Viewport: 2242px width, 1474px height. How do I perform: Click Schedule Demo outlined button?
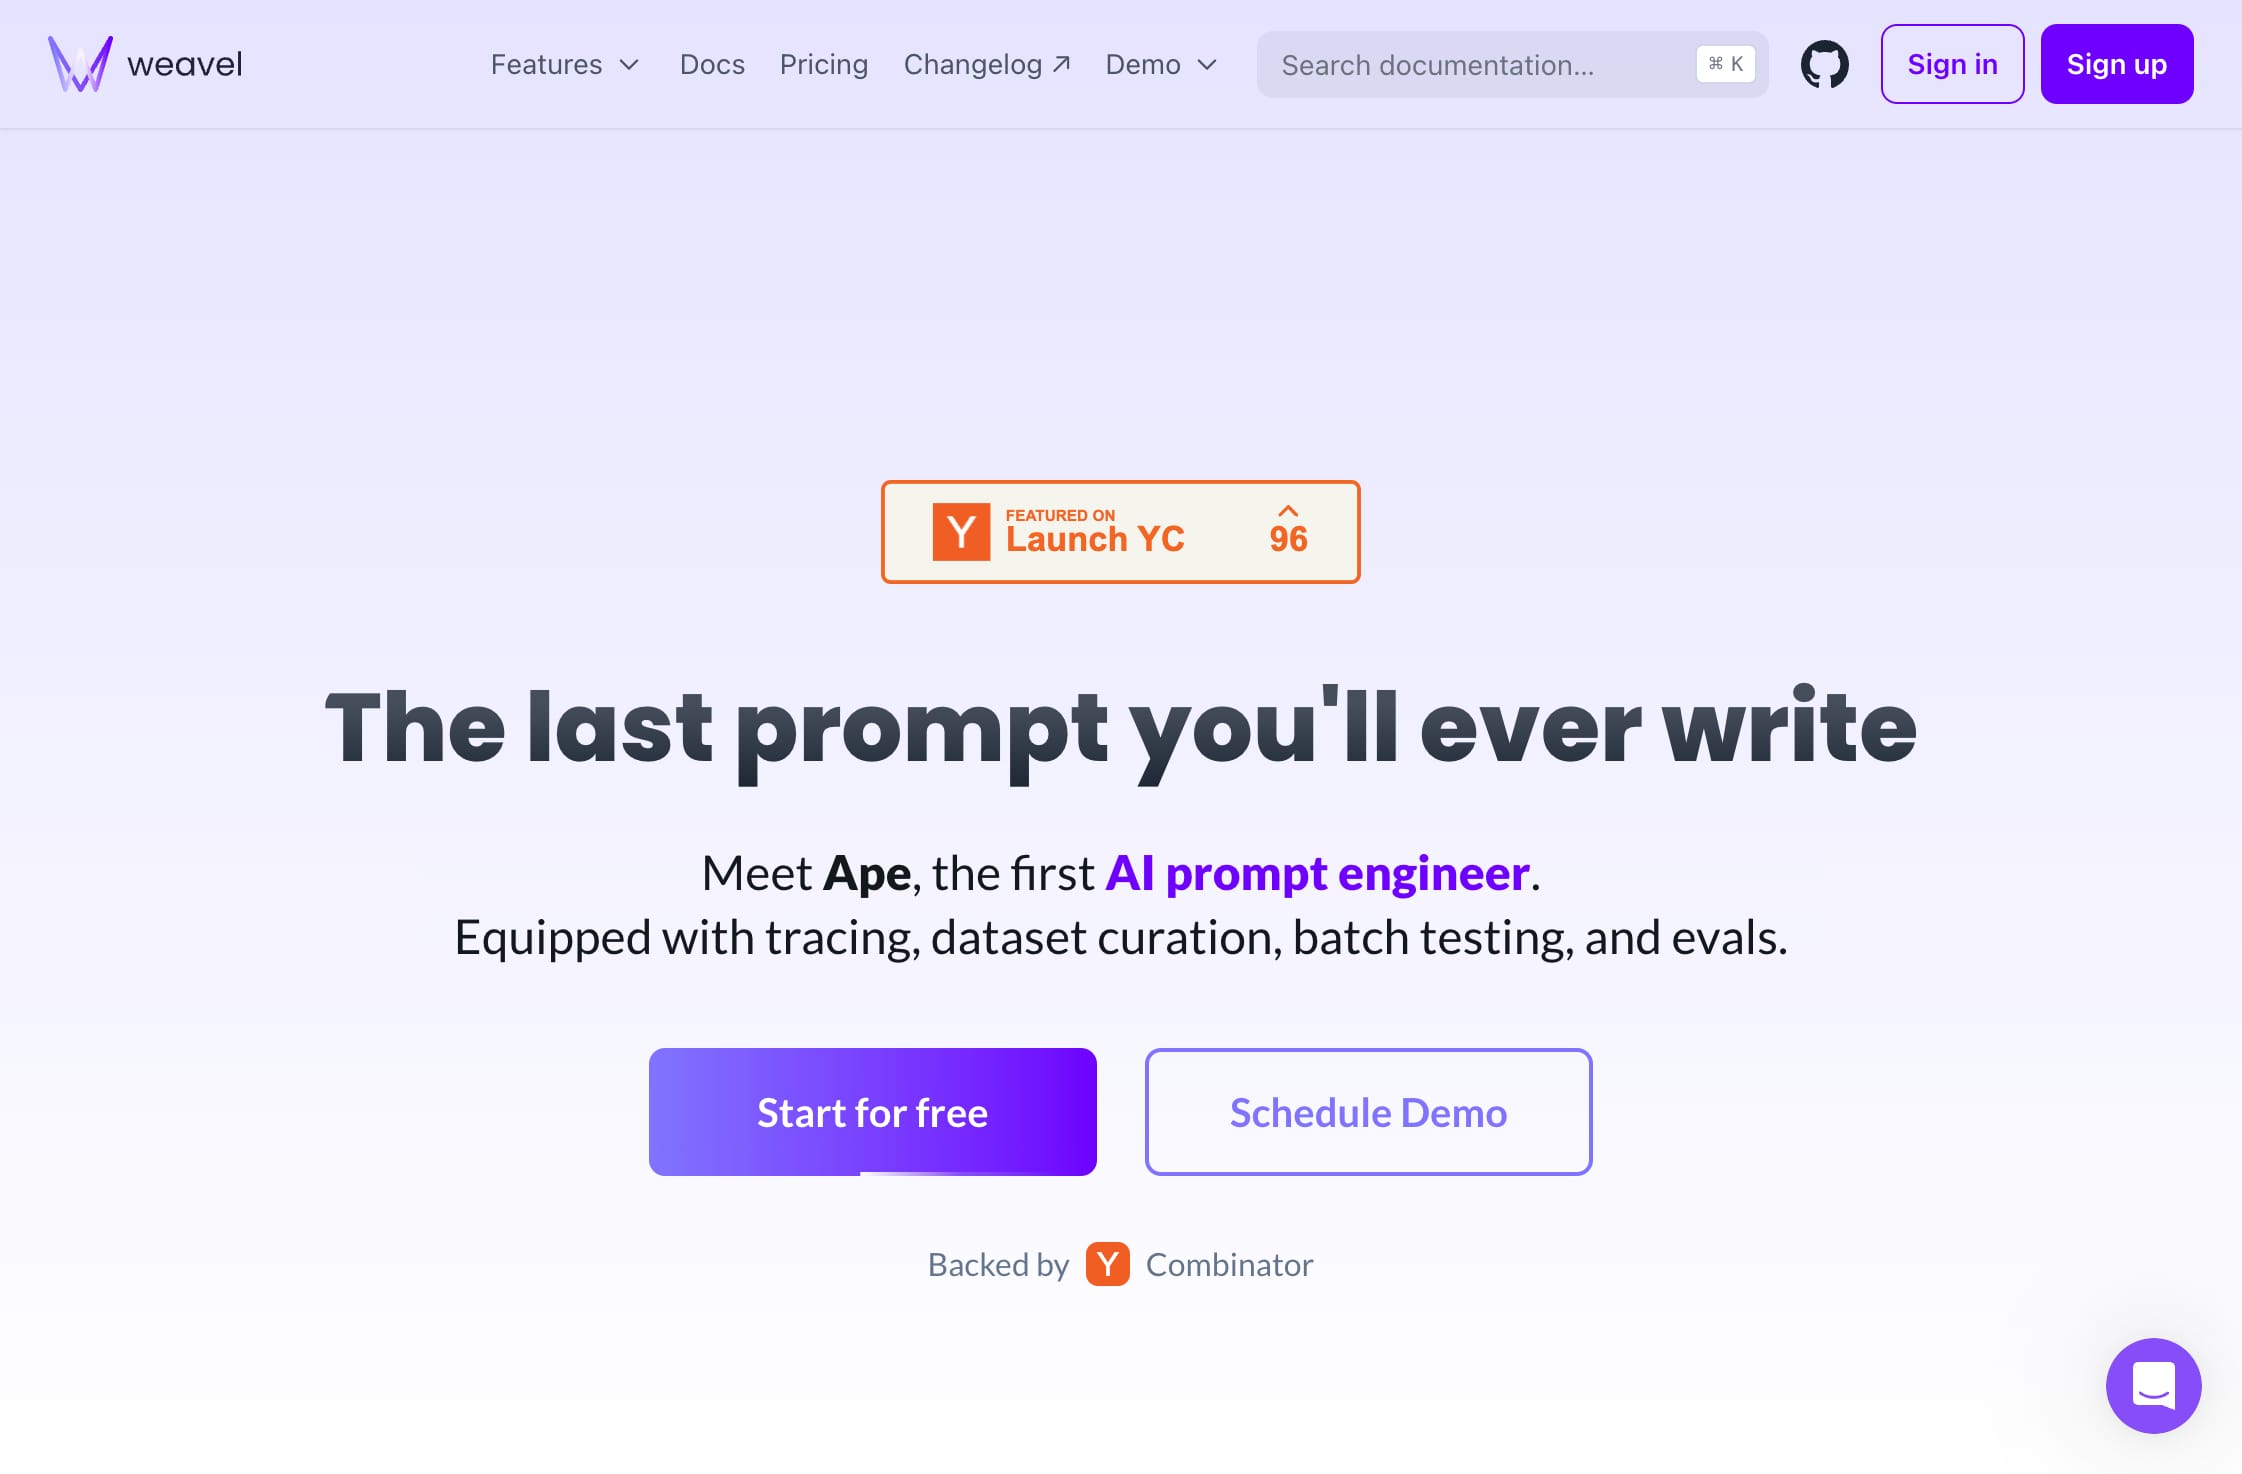[1369, 1112]
